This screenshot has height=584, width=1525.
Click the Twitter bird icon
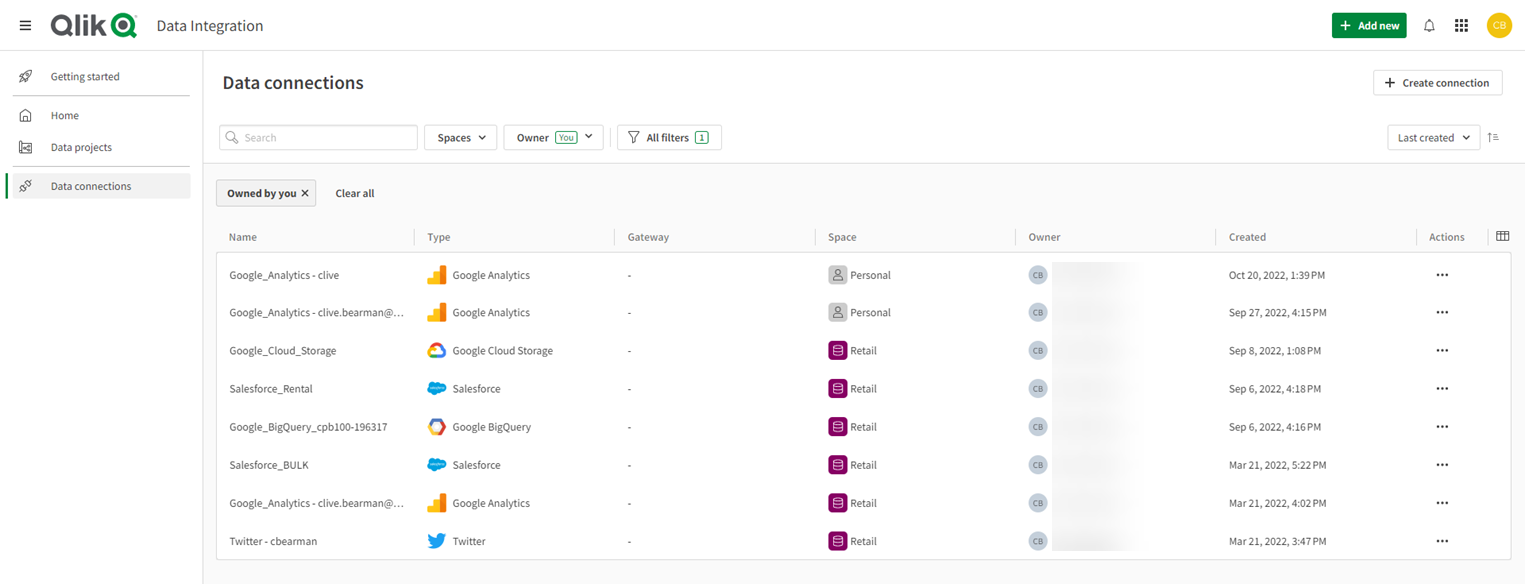[436, 541]
